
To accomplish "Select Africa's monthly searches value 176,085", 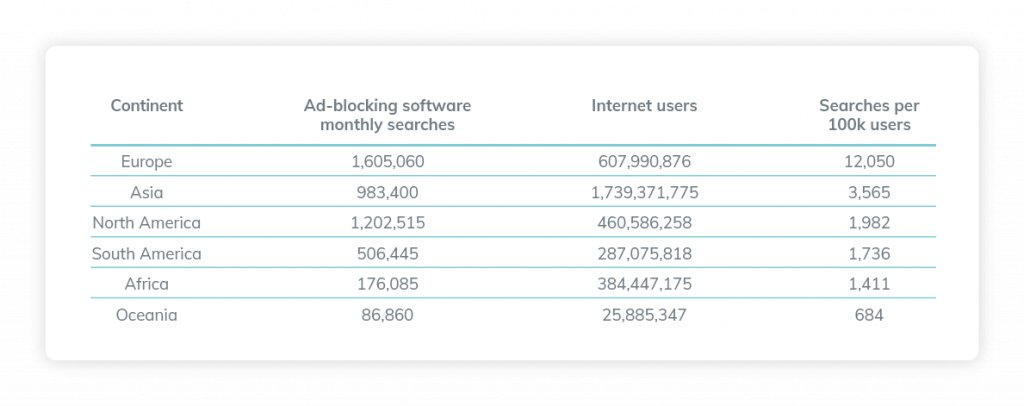I will (387, 284).
